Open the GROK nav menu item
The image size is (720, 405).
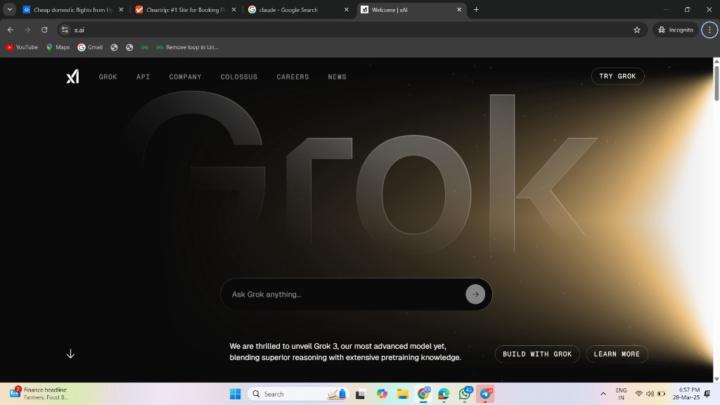pyautogui.click(x=108, y=77)
